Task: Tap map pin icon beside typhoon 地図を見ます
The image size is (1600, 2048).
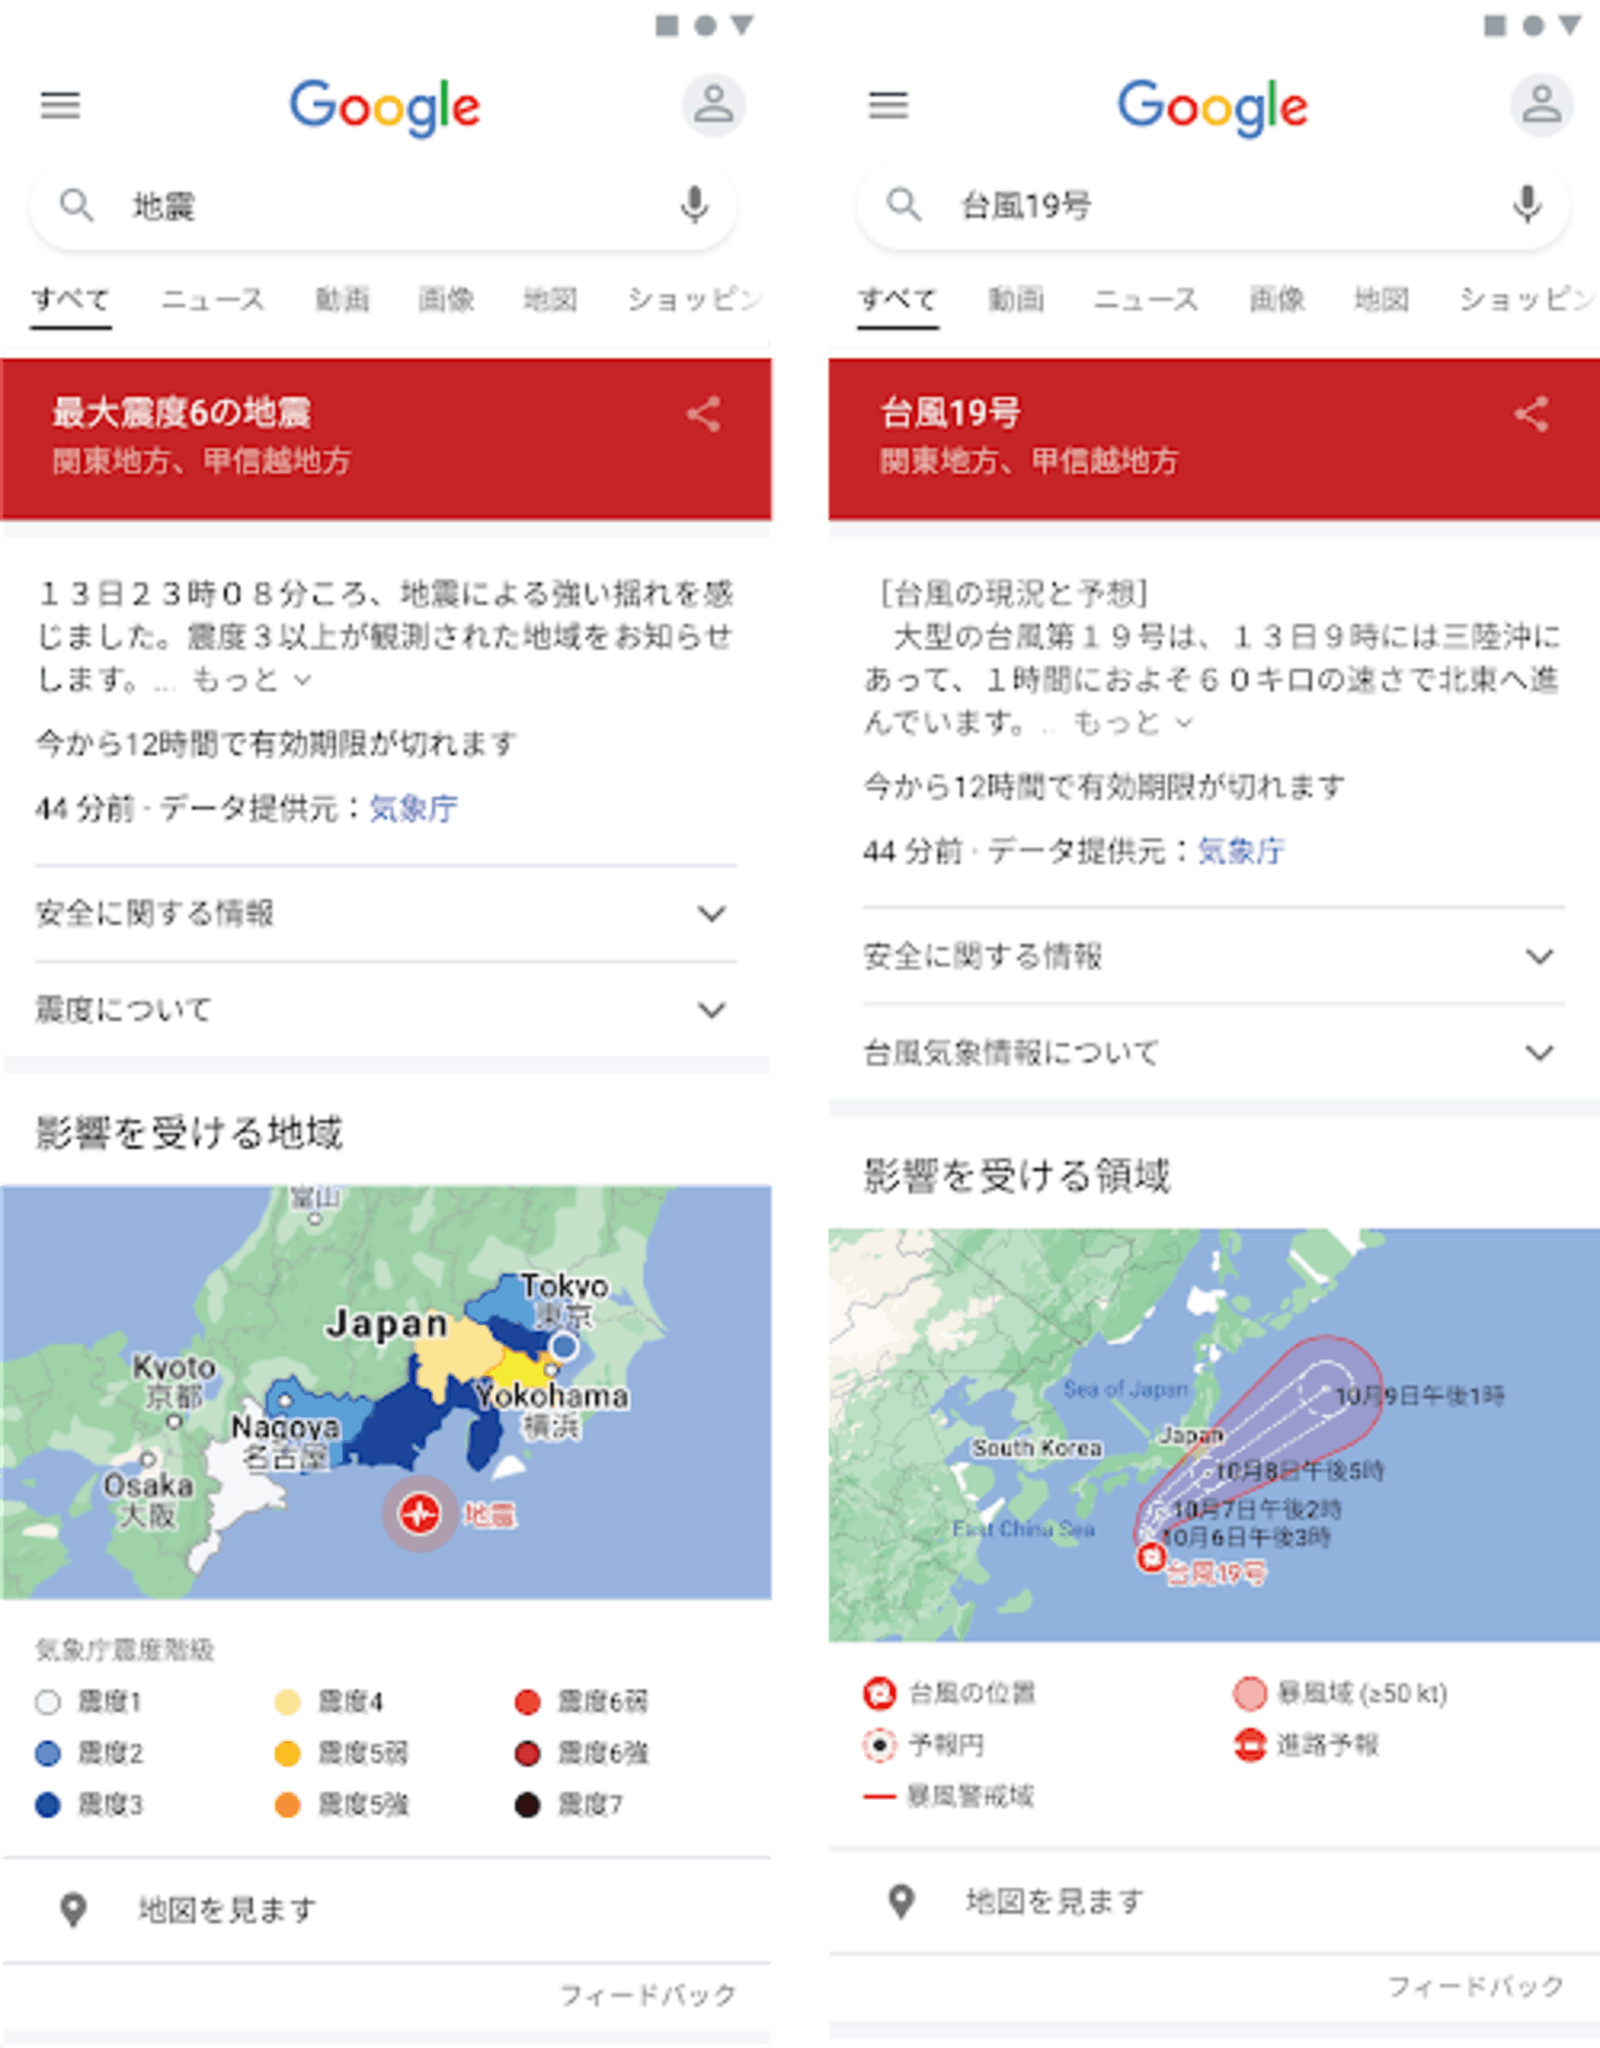Action: [901, 1901]
